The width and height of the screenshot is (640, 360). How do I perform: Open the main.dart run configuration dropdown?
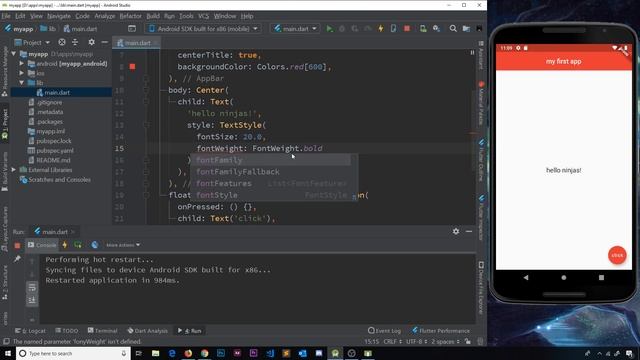(x=296, y=29)
